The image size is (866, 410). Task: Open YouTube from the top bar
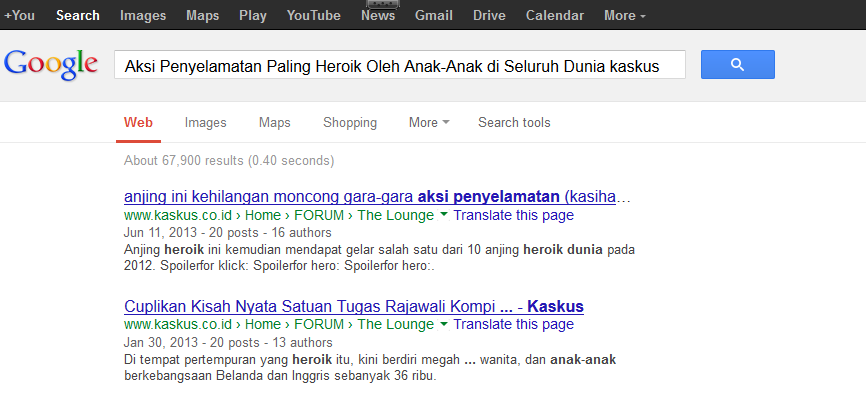pos(314,15)
